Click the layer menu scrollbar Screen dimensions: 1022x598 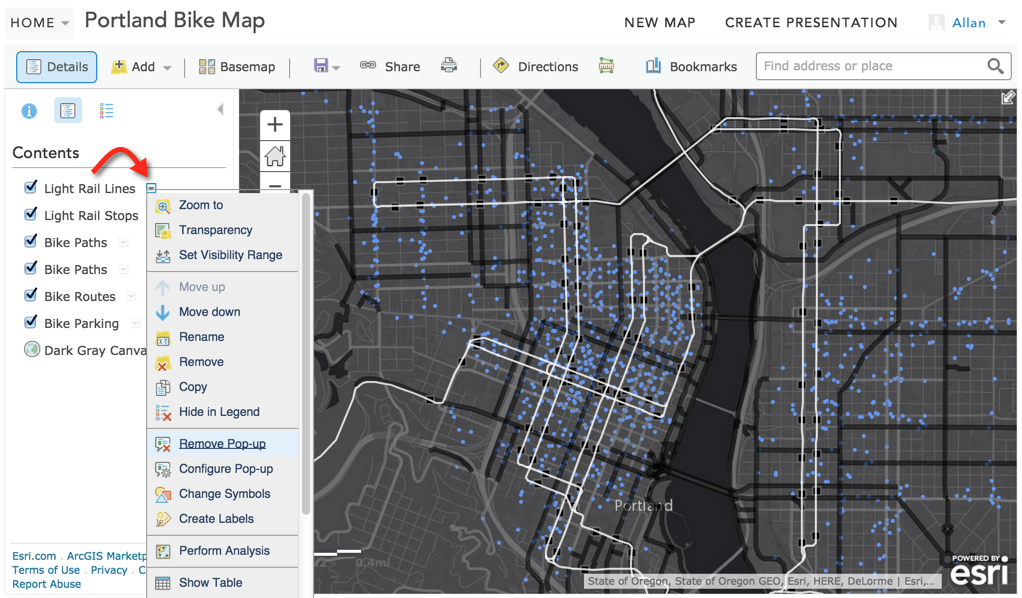(x=306, y=354)
